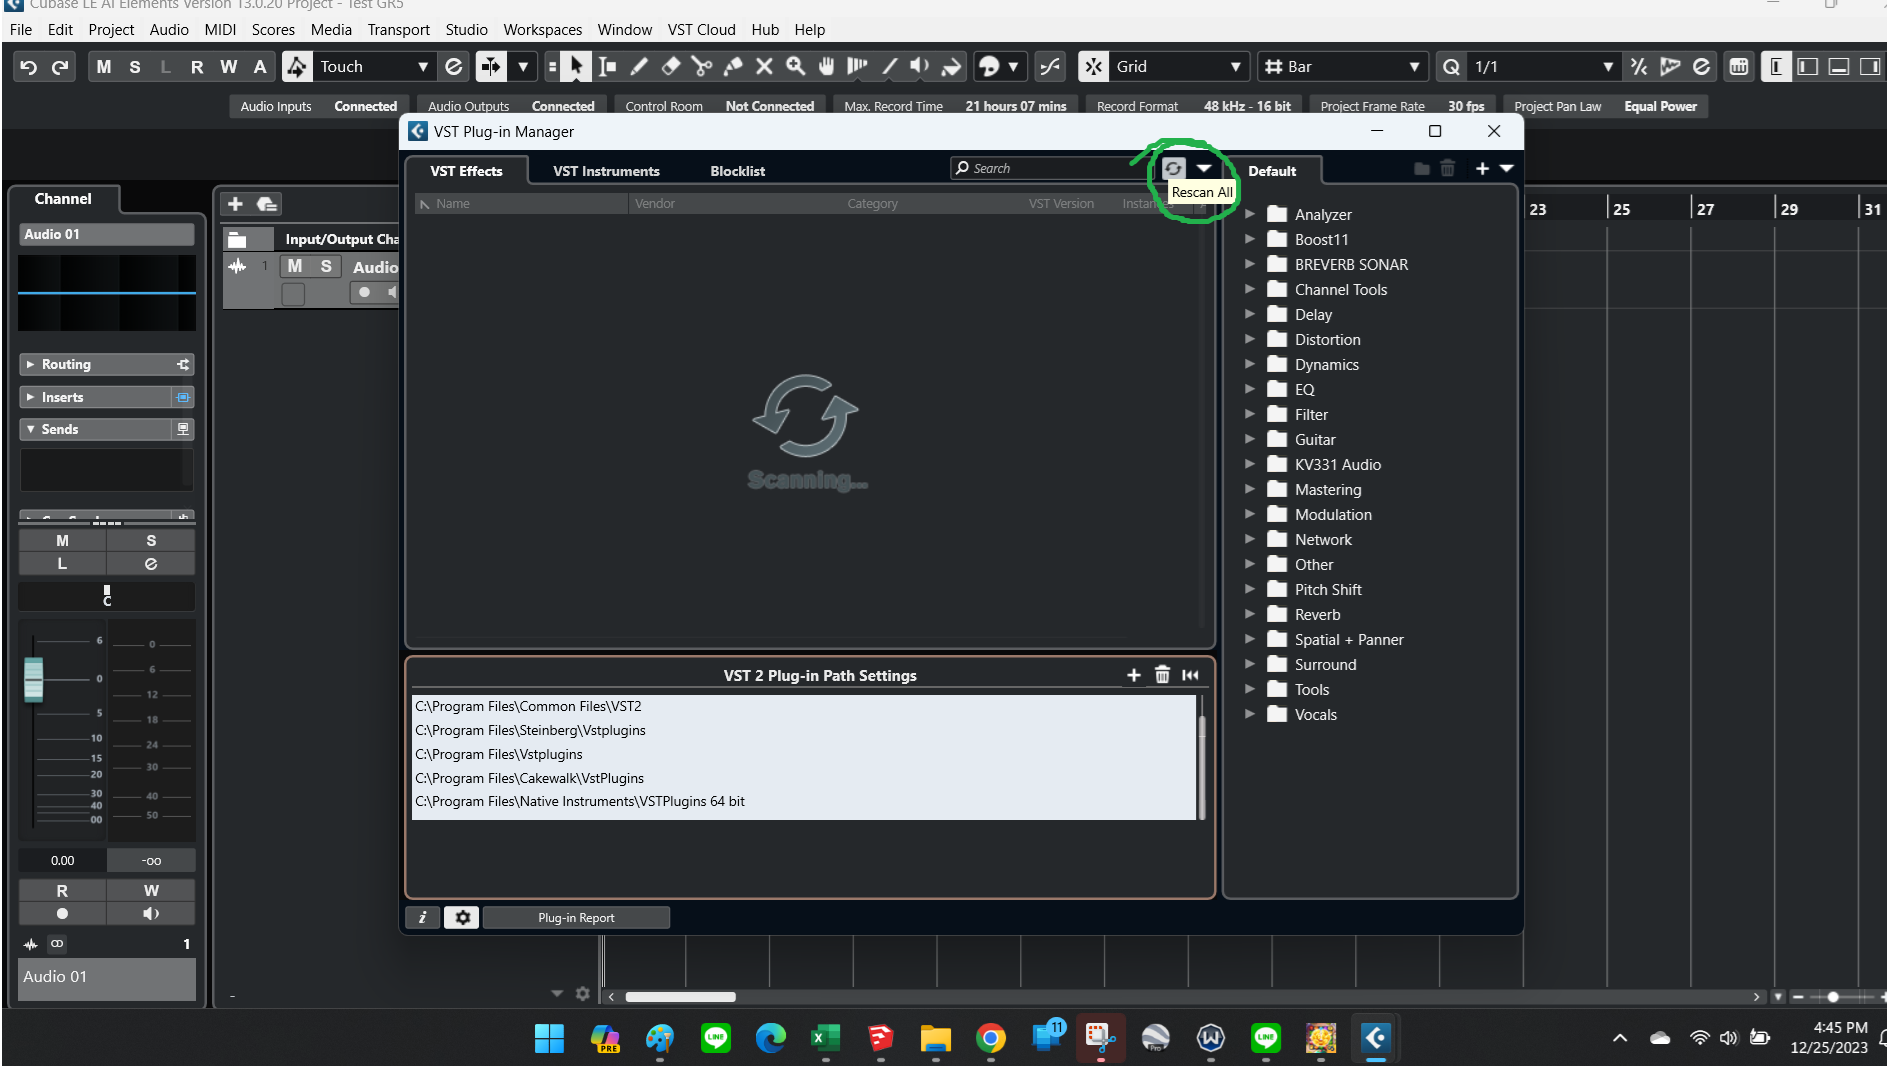Show plug-in information with i button
This screenshot has width=1887, height=1066.
point(423,918)
